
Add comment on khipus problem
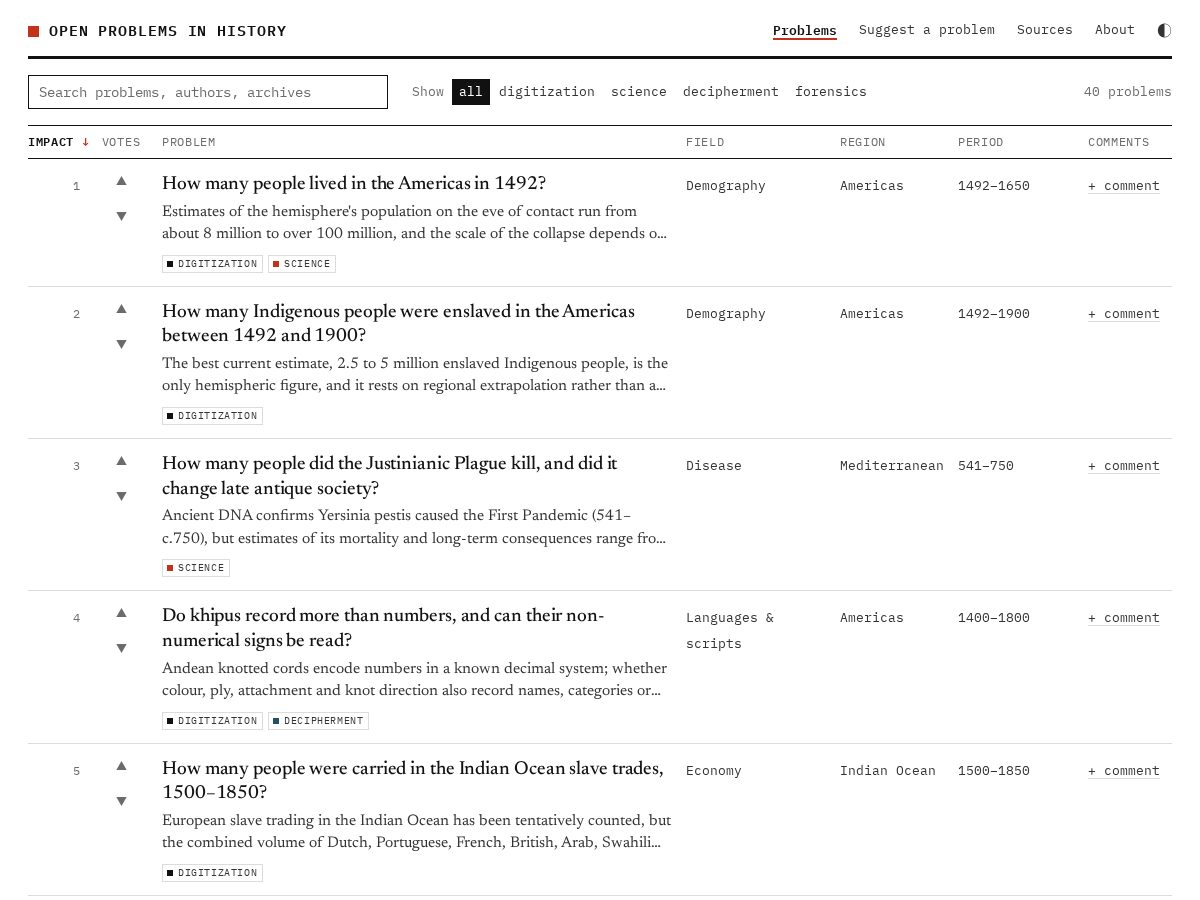pos(1124,618)
